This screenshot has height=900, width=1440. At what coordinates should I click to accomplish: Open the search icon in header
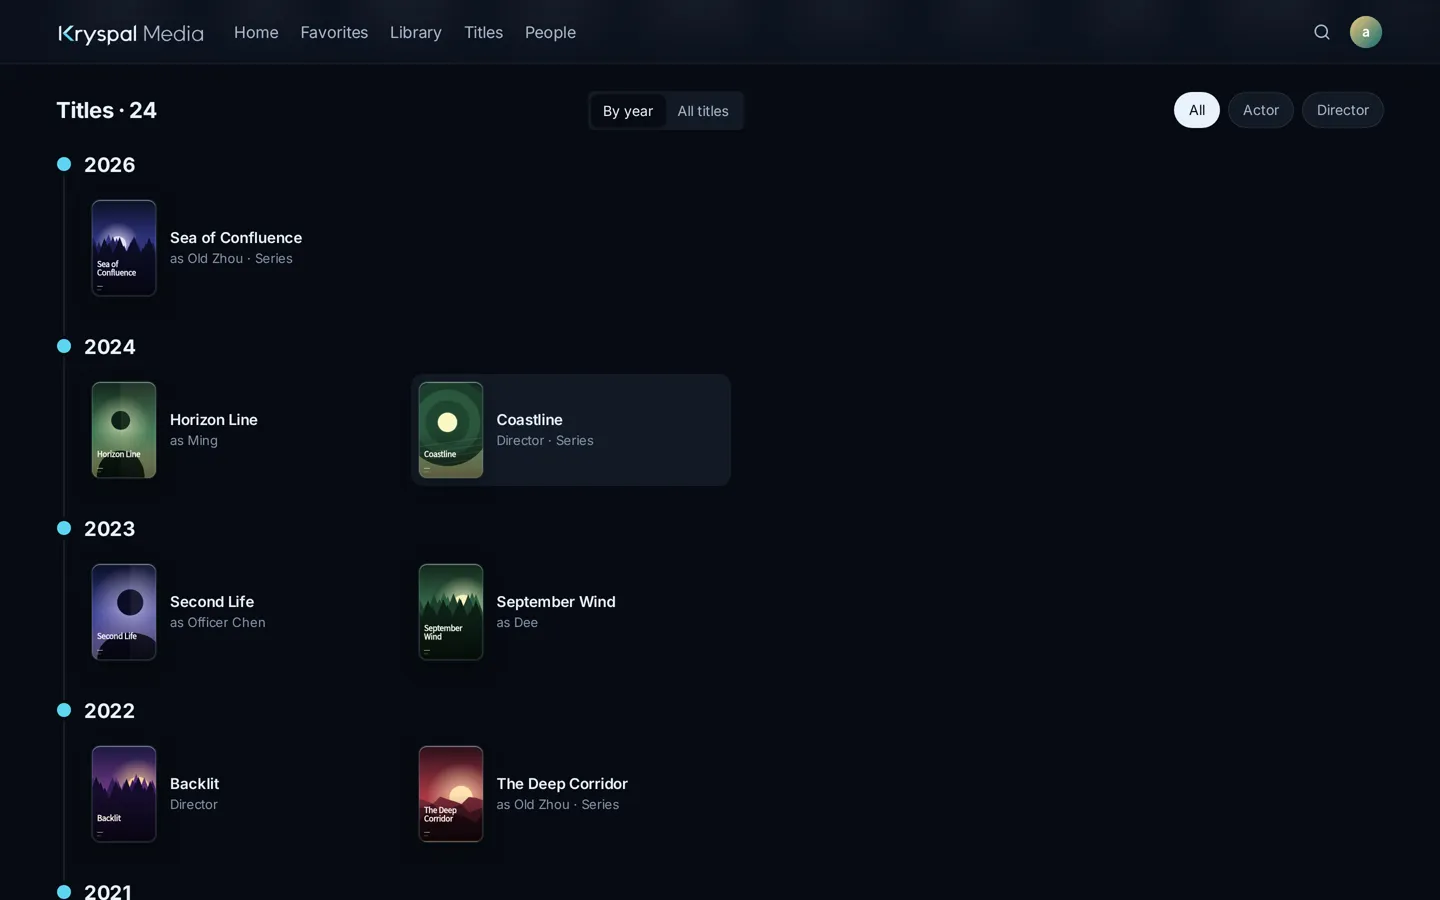1321,32
